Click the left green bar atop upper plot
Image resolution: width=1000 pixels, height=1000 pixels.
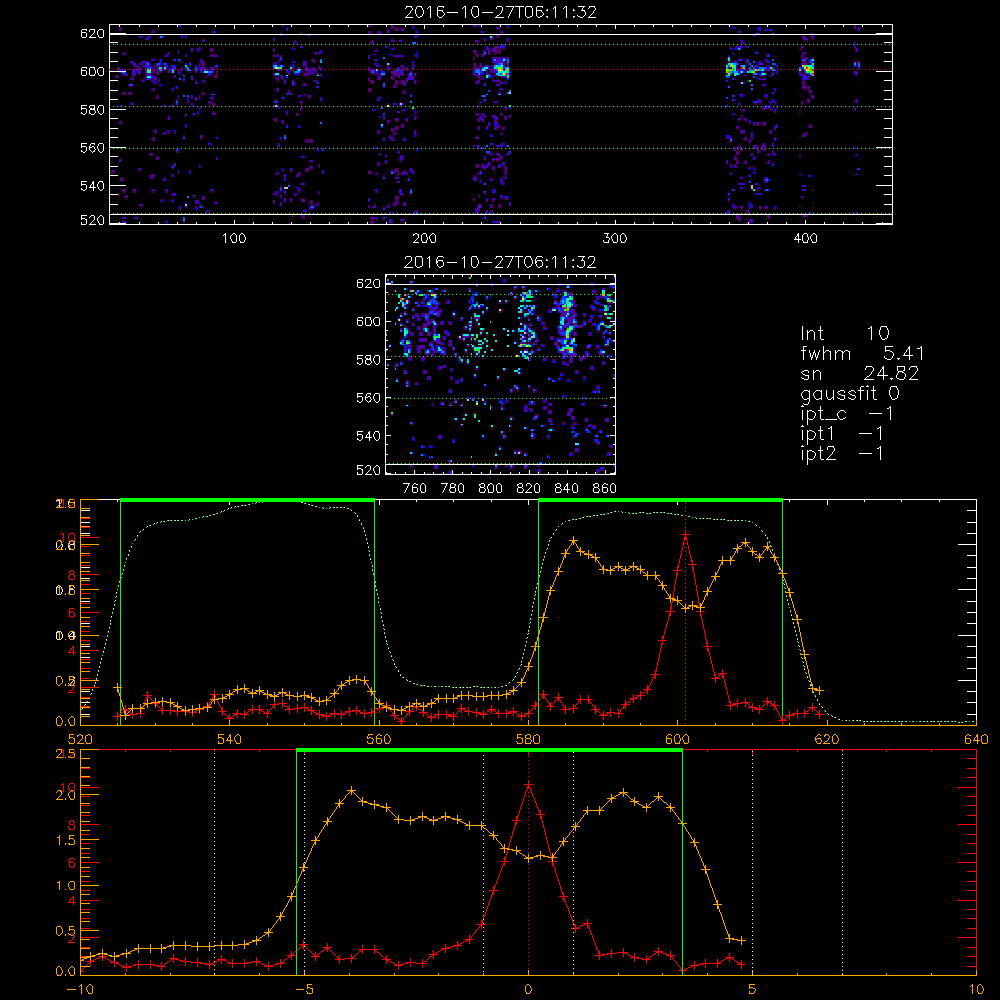(x=247, y=501)
